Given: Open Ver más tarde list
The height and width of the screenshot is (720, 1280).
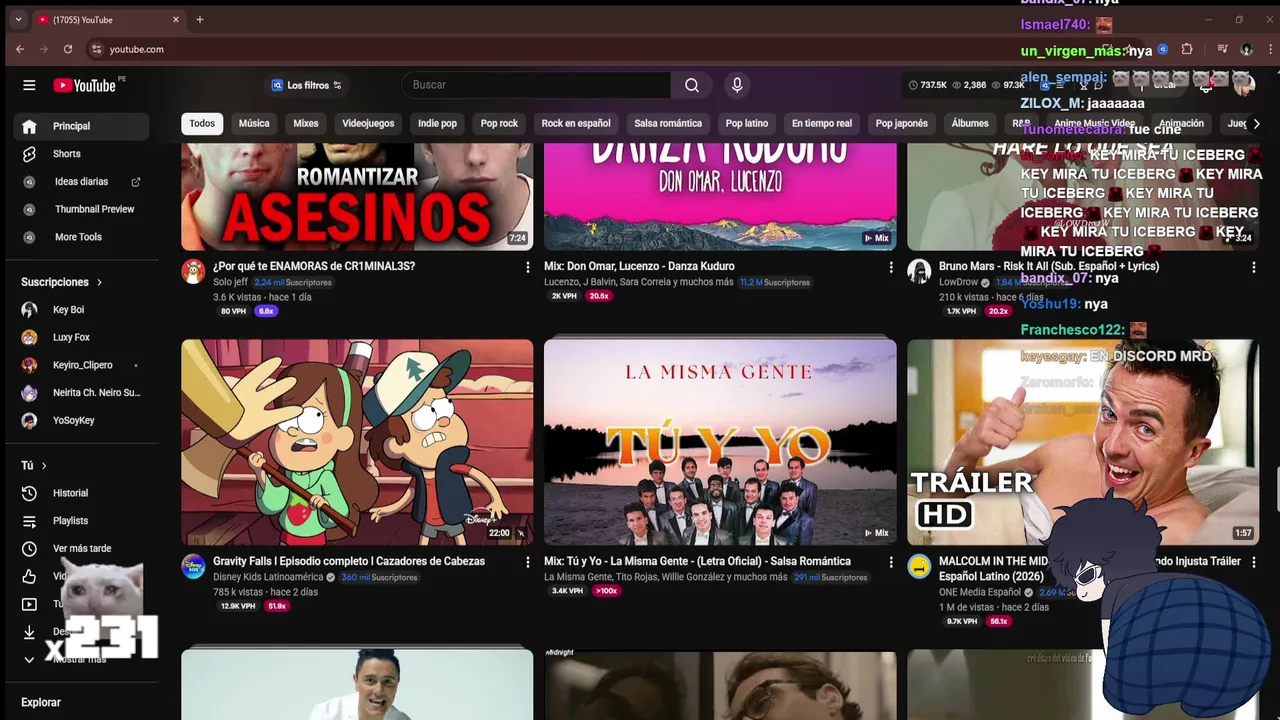Looking at the screenshot, I should click(x=81, y=548).
